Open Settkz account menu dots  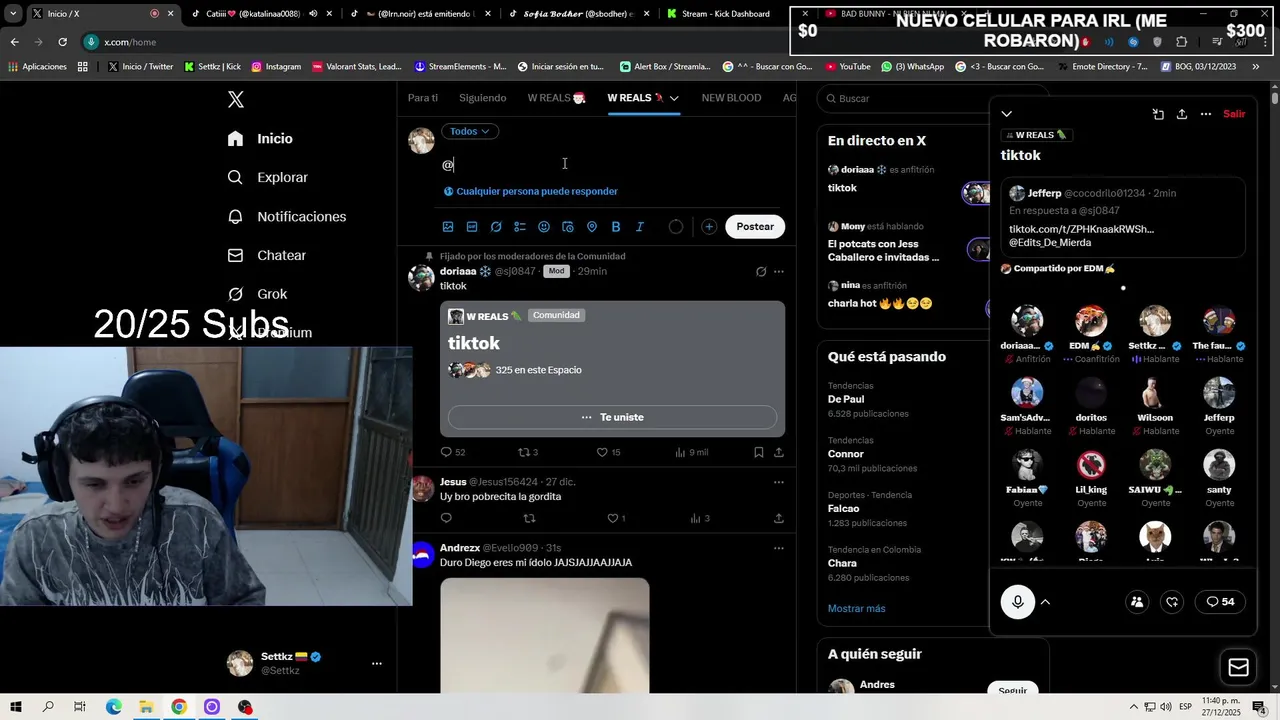pos(376,663)
